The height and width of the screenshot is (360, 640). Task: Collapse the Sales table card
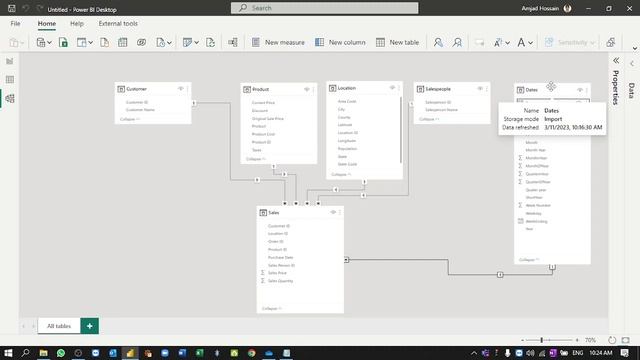(271, 309)
